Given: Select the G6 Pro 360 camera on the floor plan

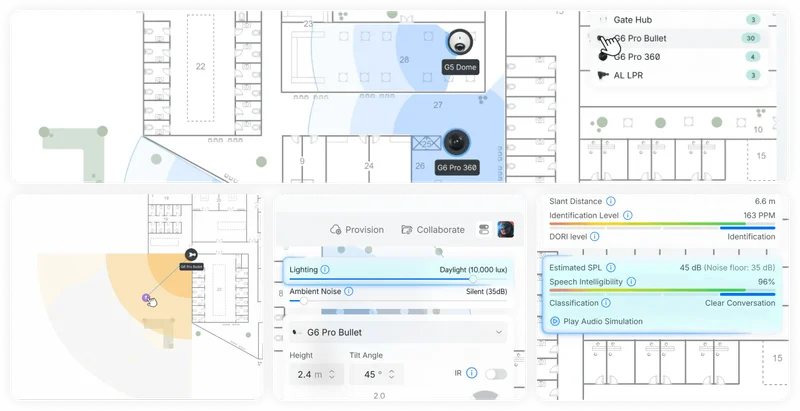Looking at the screenshot, I should [x=456, y=142].
